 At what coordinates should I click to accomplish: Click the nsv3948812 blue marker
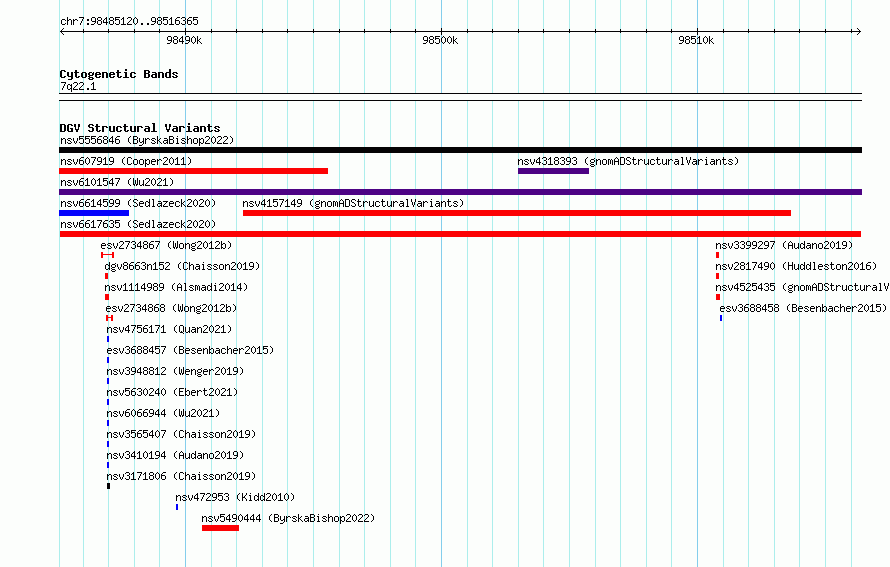[x=108, y=381]
